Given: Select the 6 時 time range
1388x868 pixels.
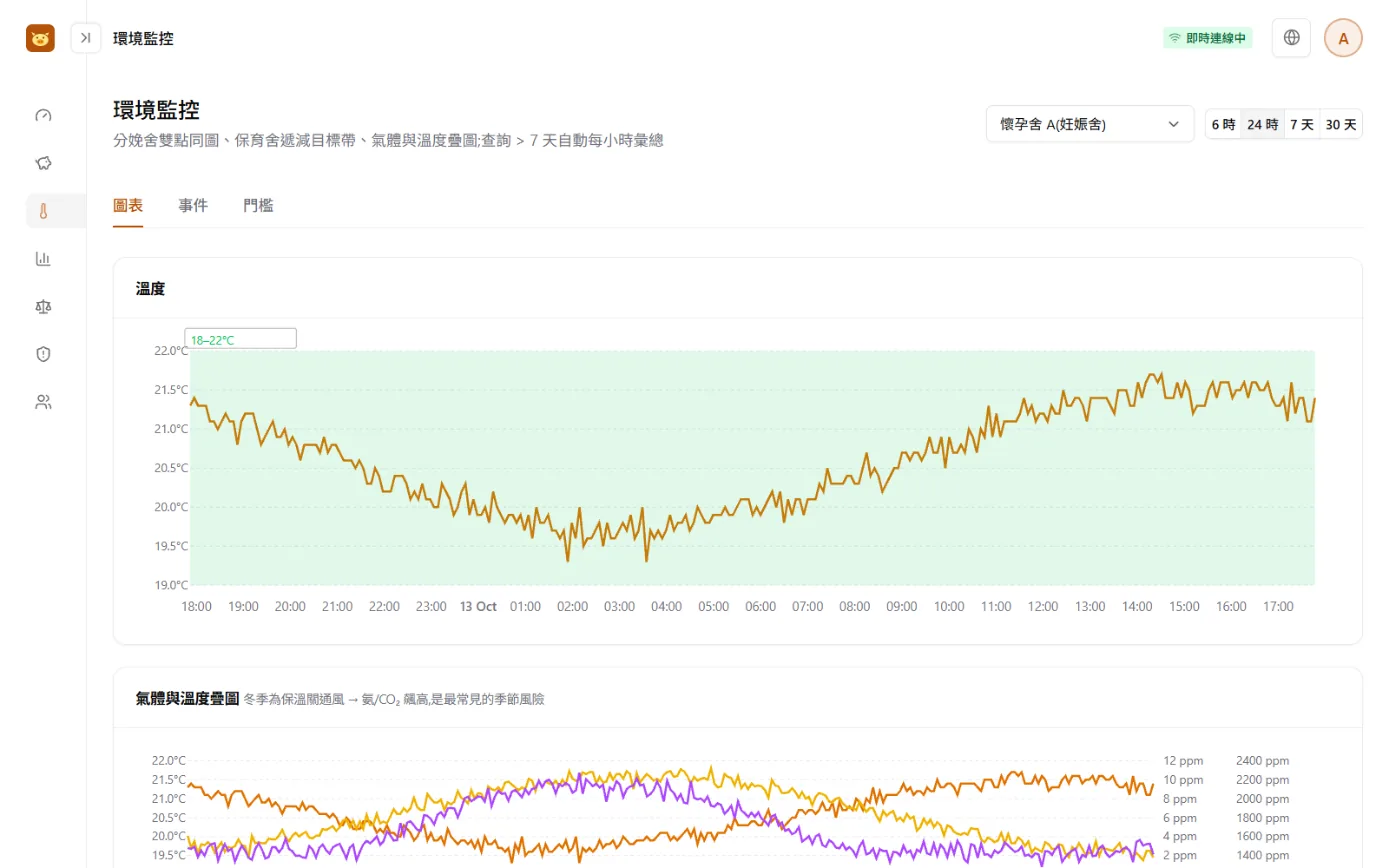Looking at the screenshot, I should [1223, 124].
